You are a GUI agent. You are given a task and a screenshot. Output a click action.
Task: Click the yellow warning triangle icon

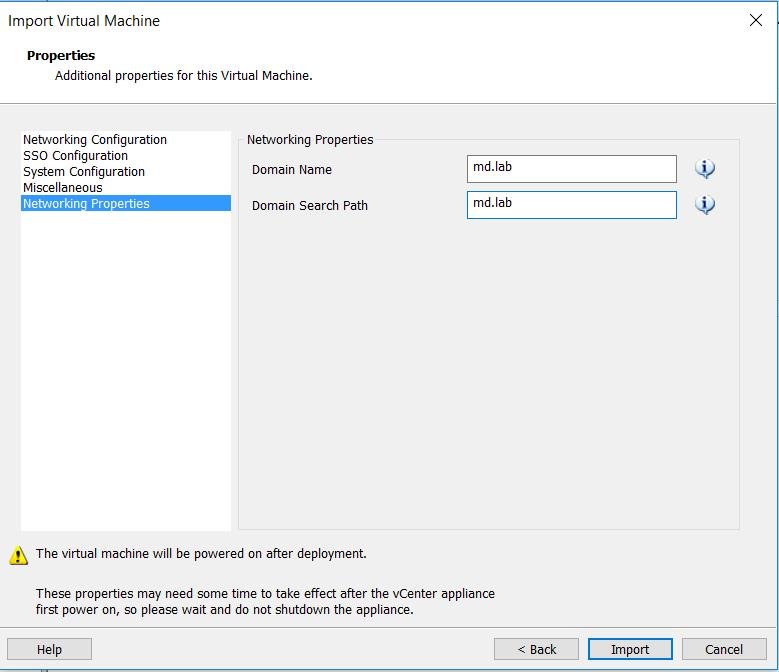18,555
